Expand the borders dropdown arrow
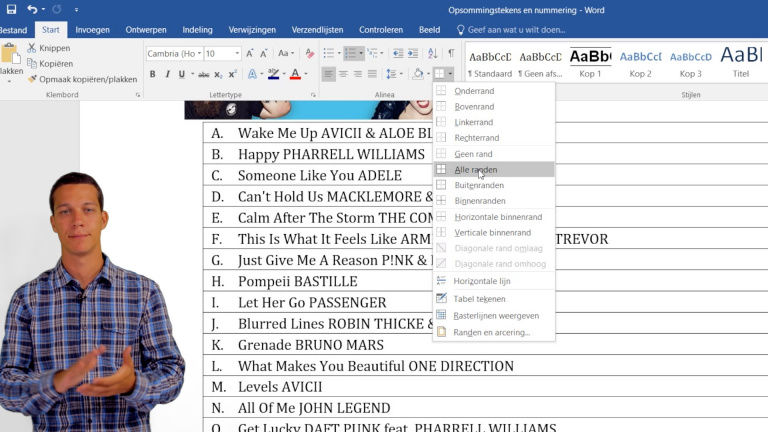The image size is (768, 432). (451, 74)
